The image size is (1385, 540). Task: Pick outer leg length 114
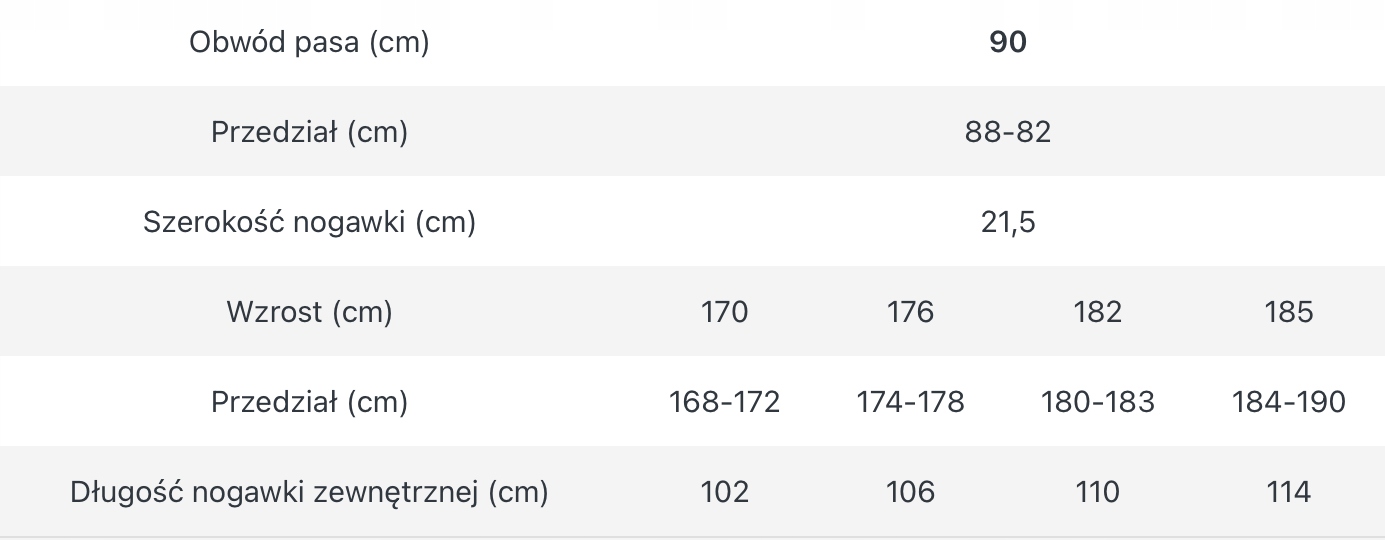point(1288,492)
